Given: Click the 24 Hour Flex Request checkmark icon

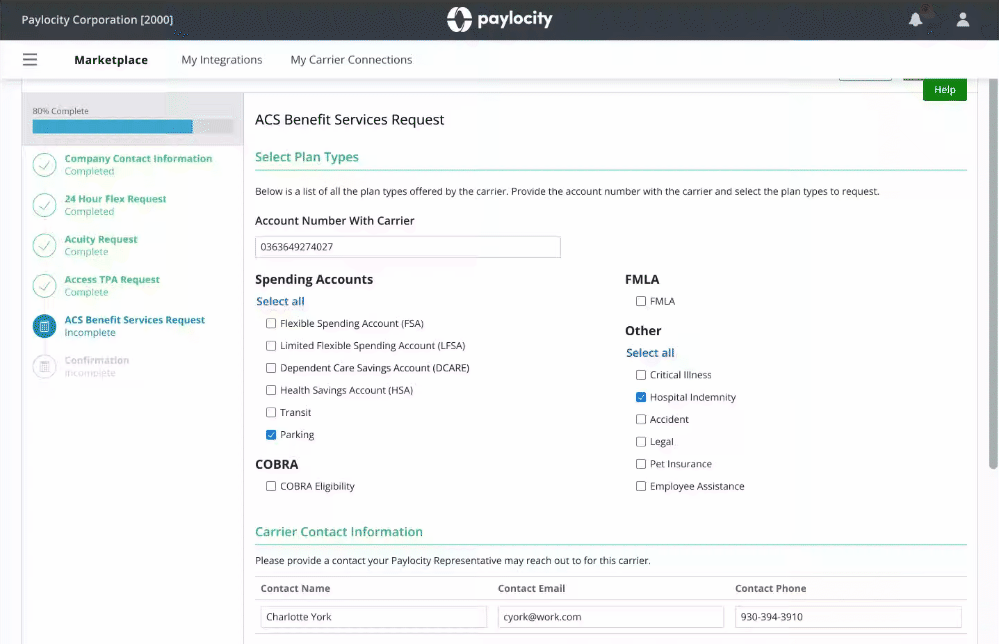Looking at the screenshot, I should click(45, 205).
